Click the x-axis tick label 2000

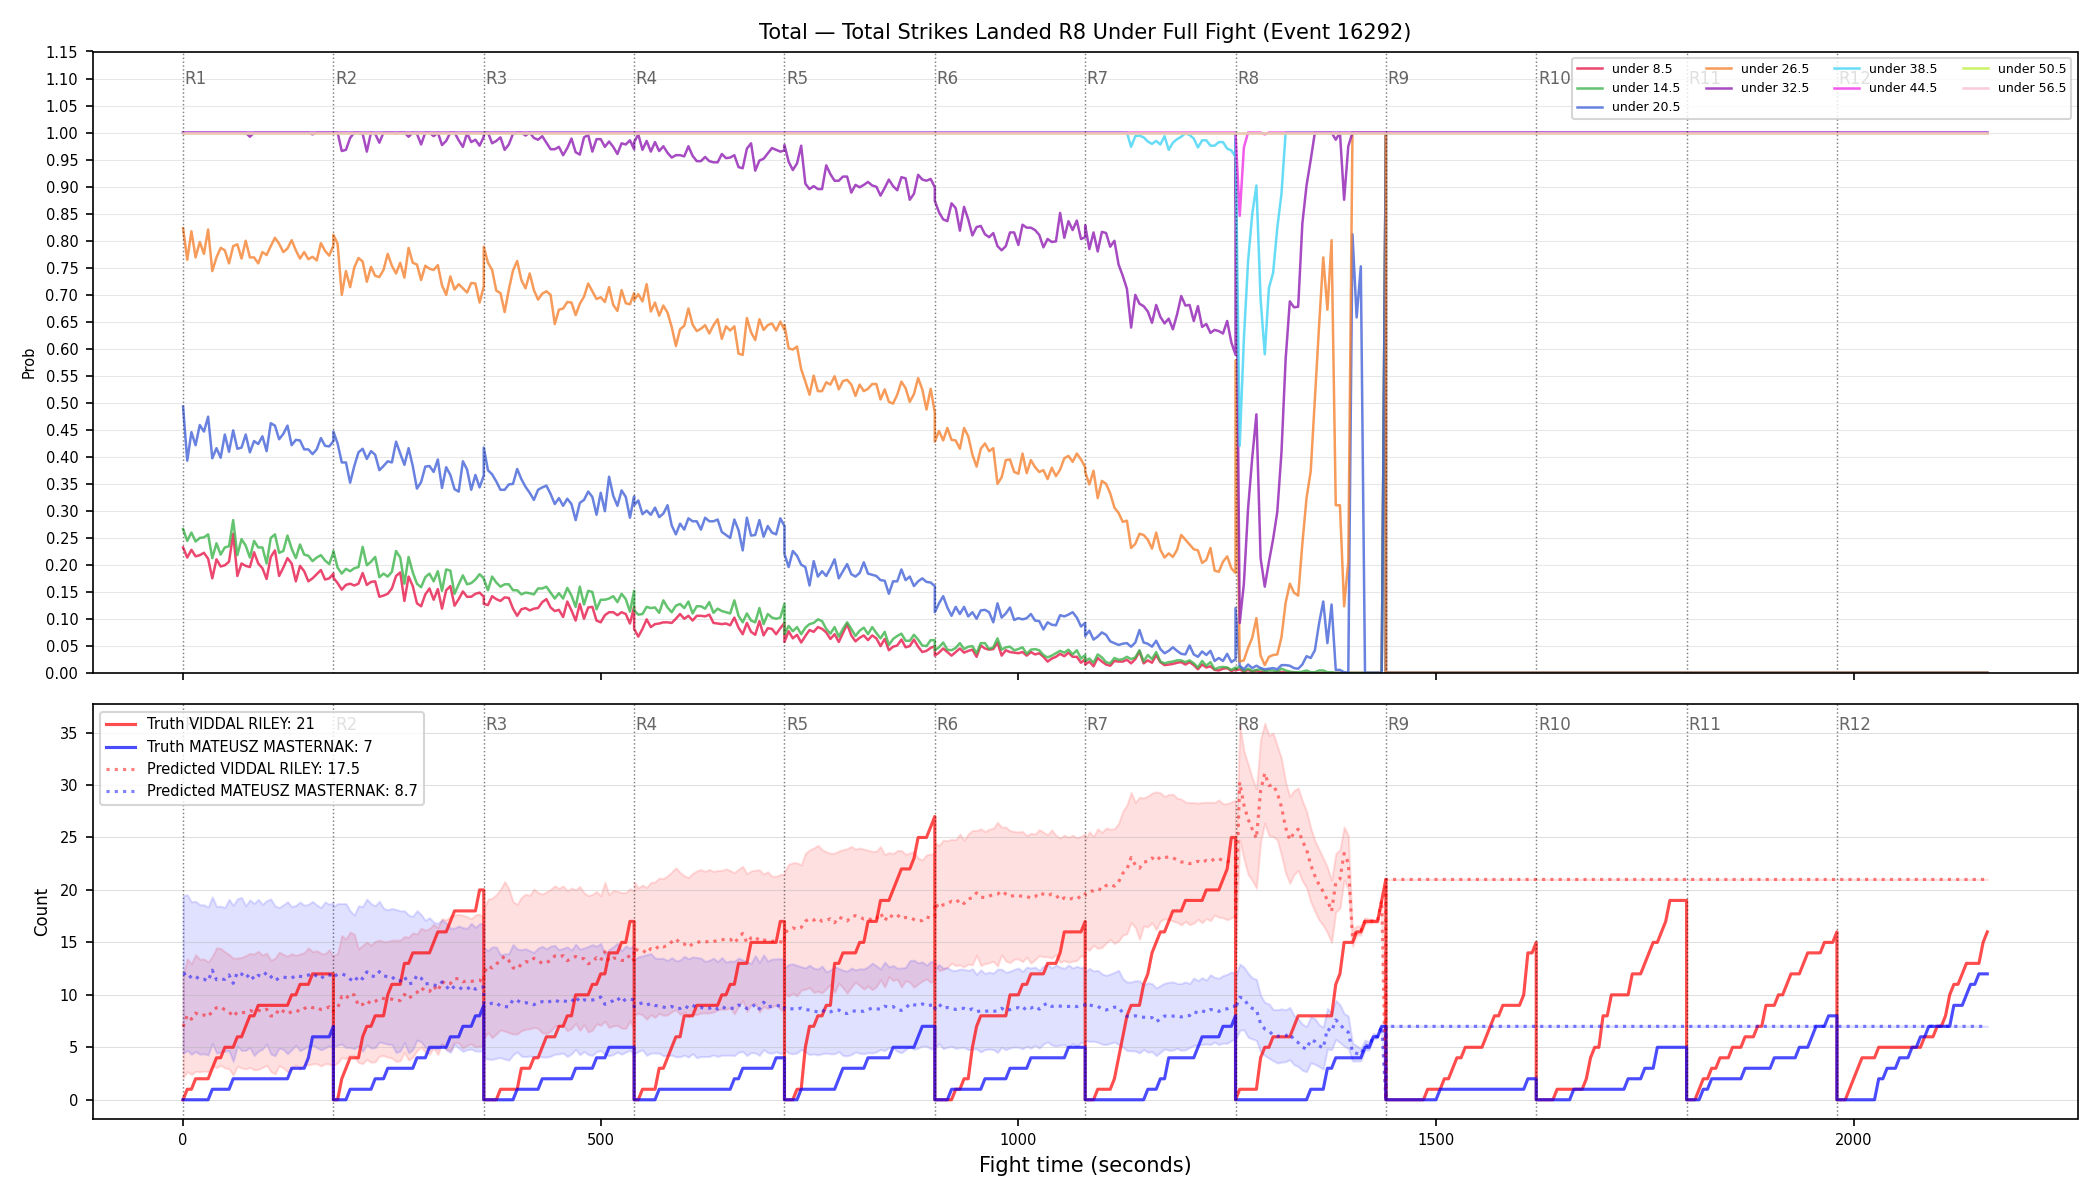1853,1140
